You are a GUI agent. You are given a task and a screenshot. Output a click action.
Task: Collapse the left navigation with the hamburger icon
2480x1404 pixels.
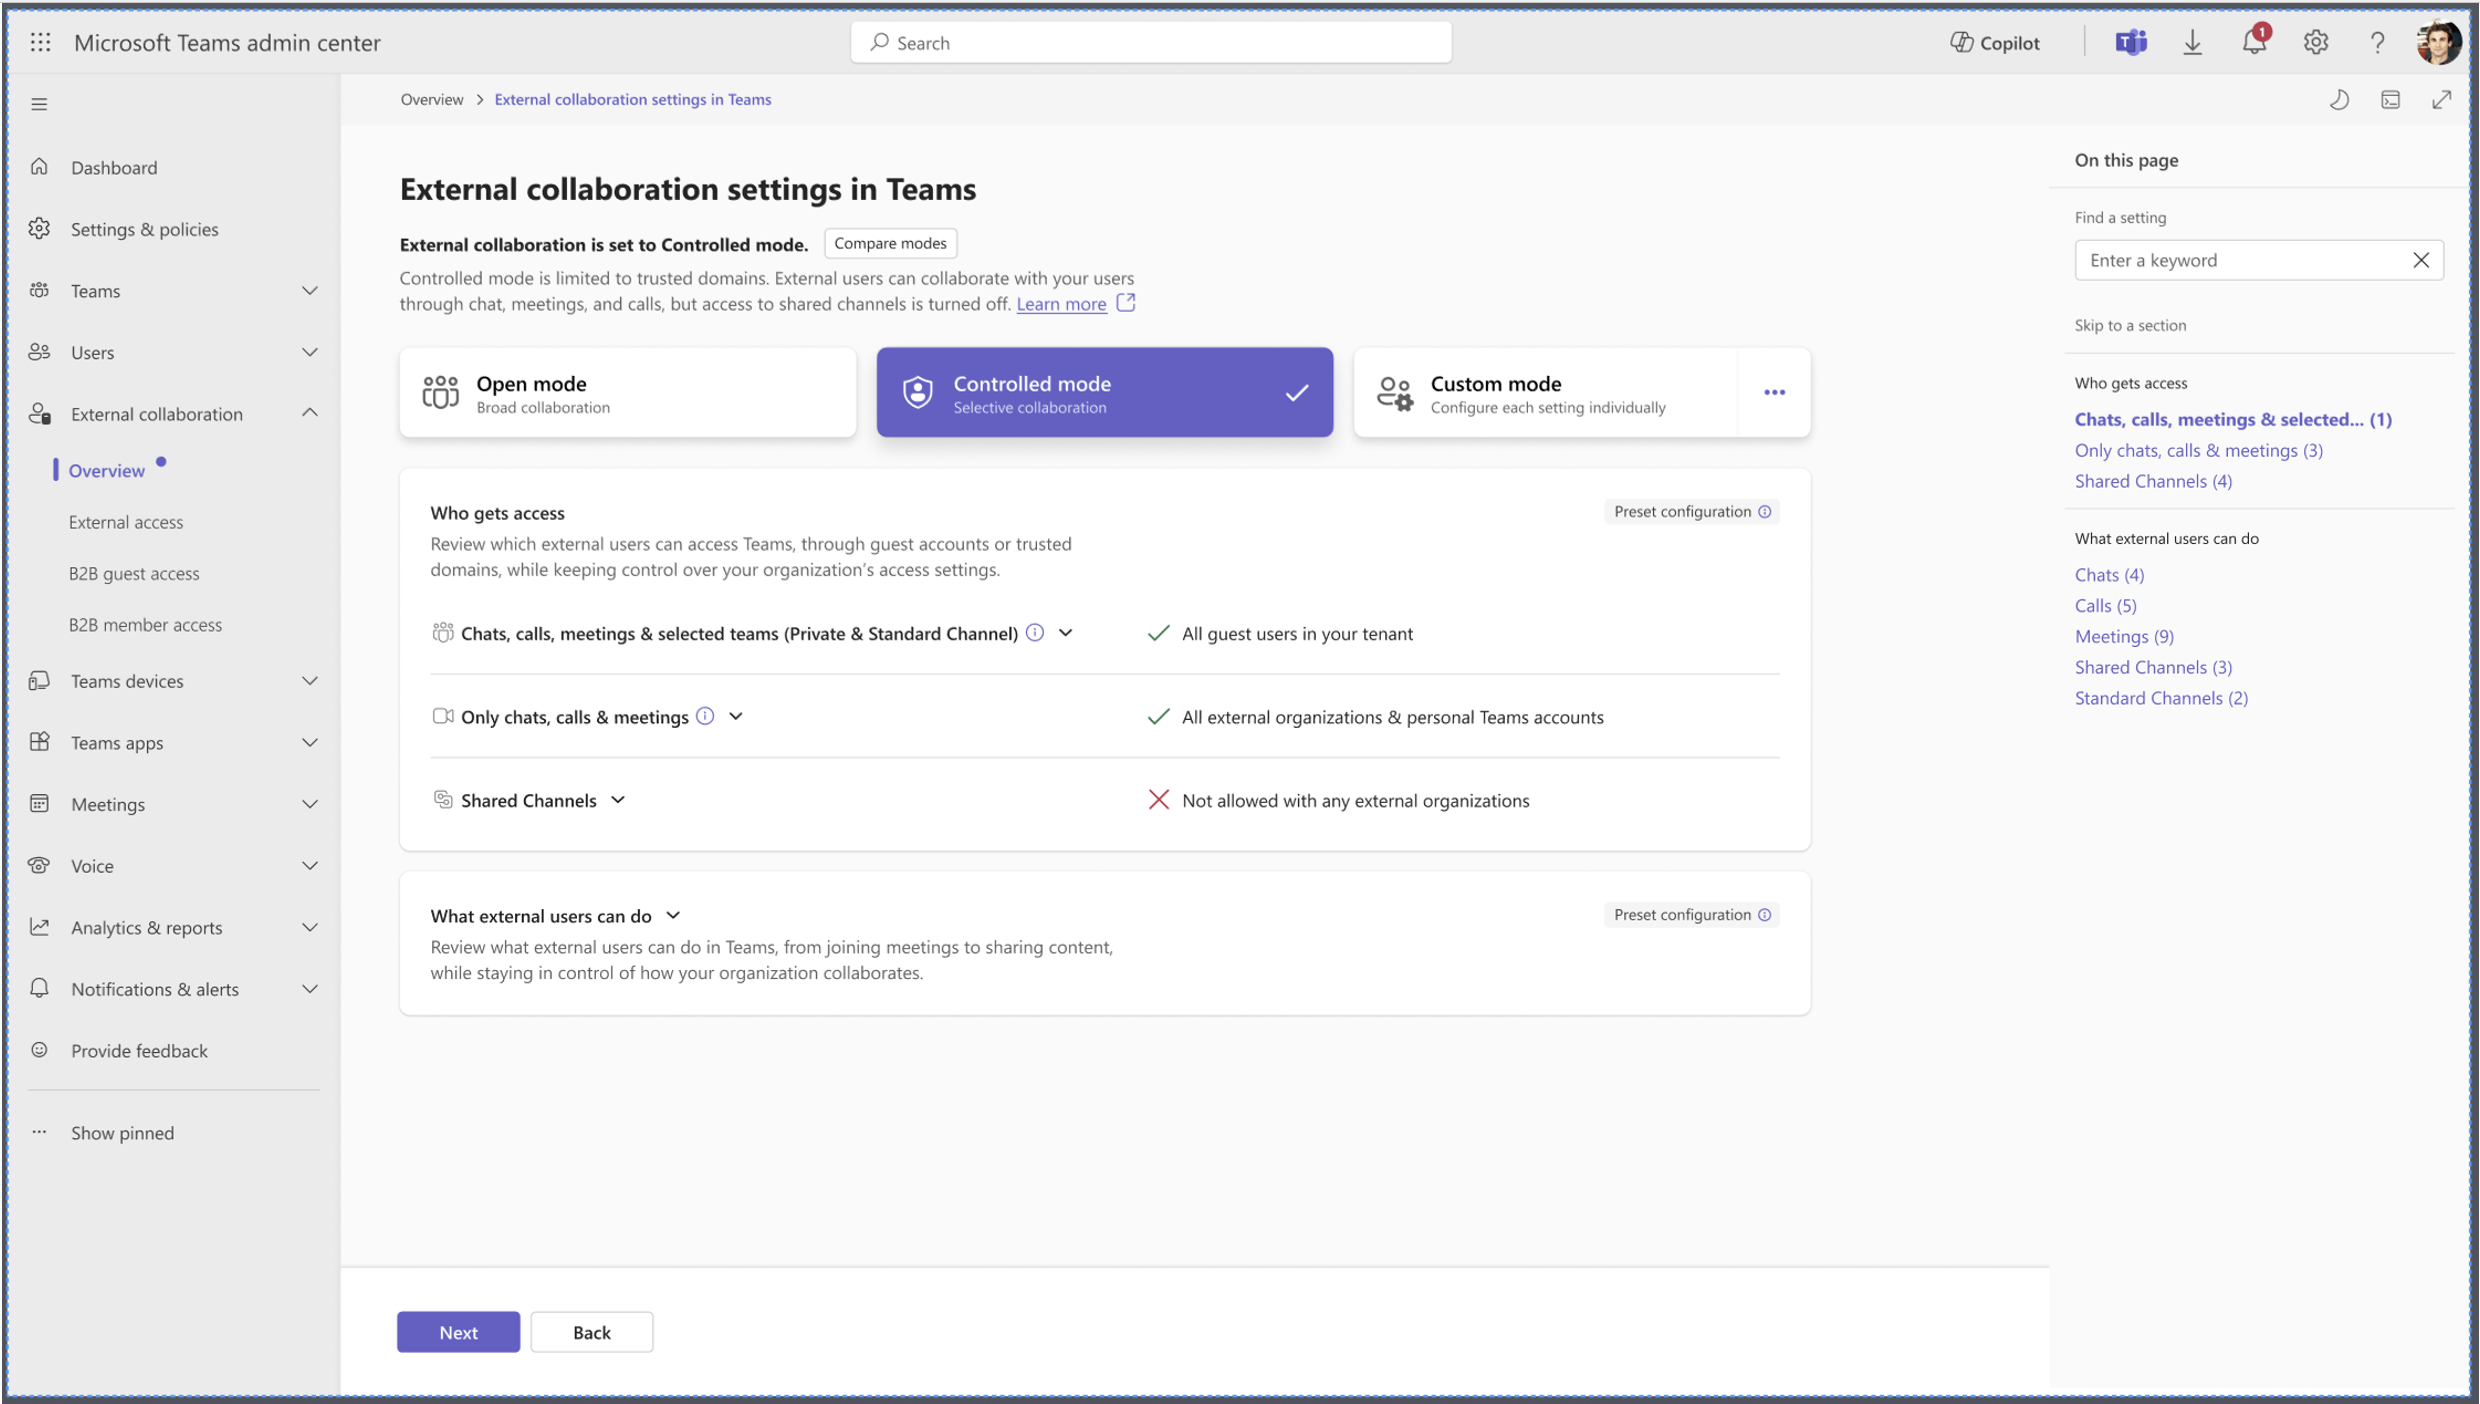pos(39,103)
